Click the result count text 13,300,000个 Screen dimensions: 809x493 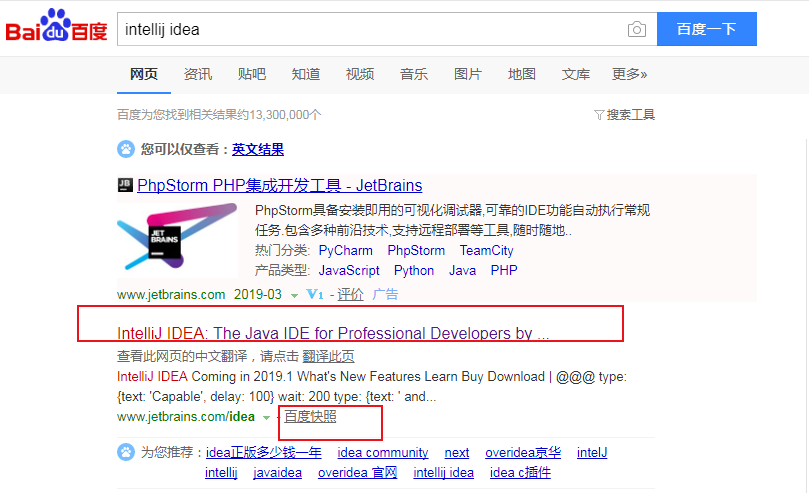click(x=285, y=114)
